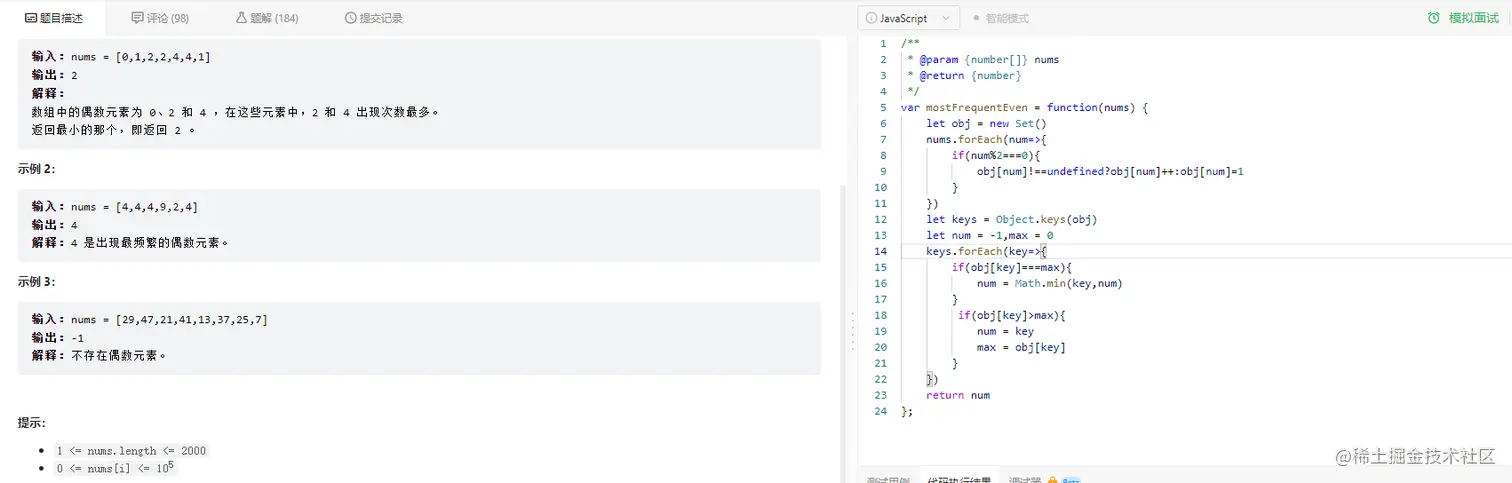The height and width of the screenshot is (483, 1512).
Task: Click the '1 <= nums.length <= 2000' constraint
Action: coord(131,451)
